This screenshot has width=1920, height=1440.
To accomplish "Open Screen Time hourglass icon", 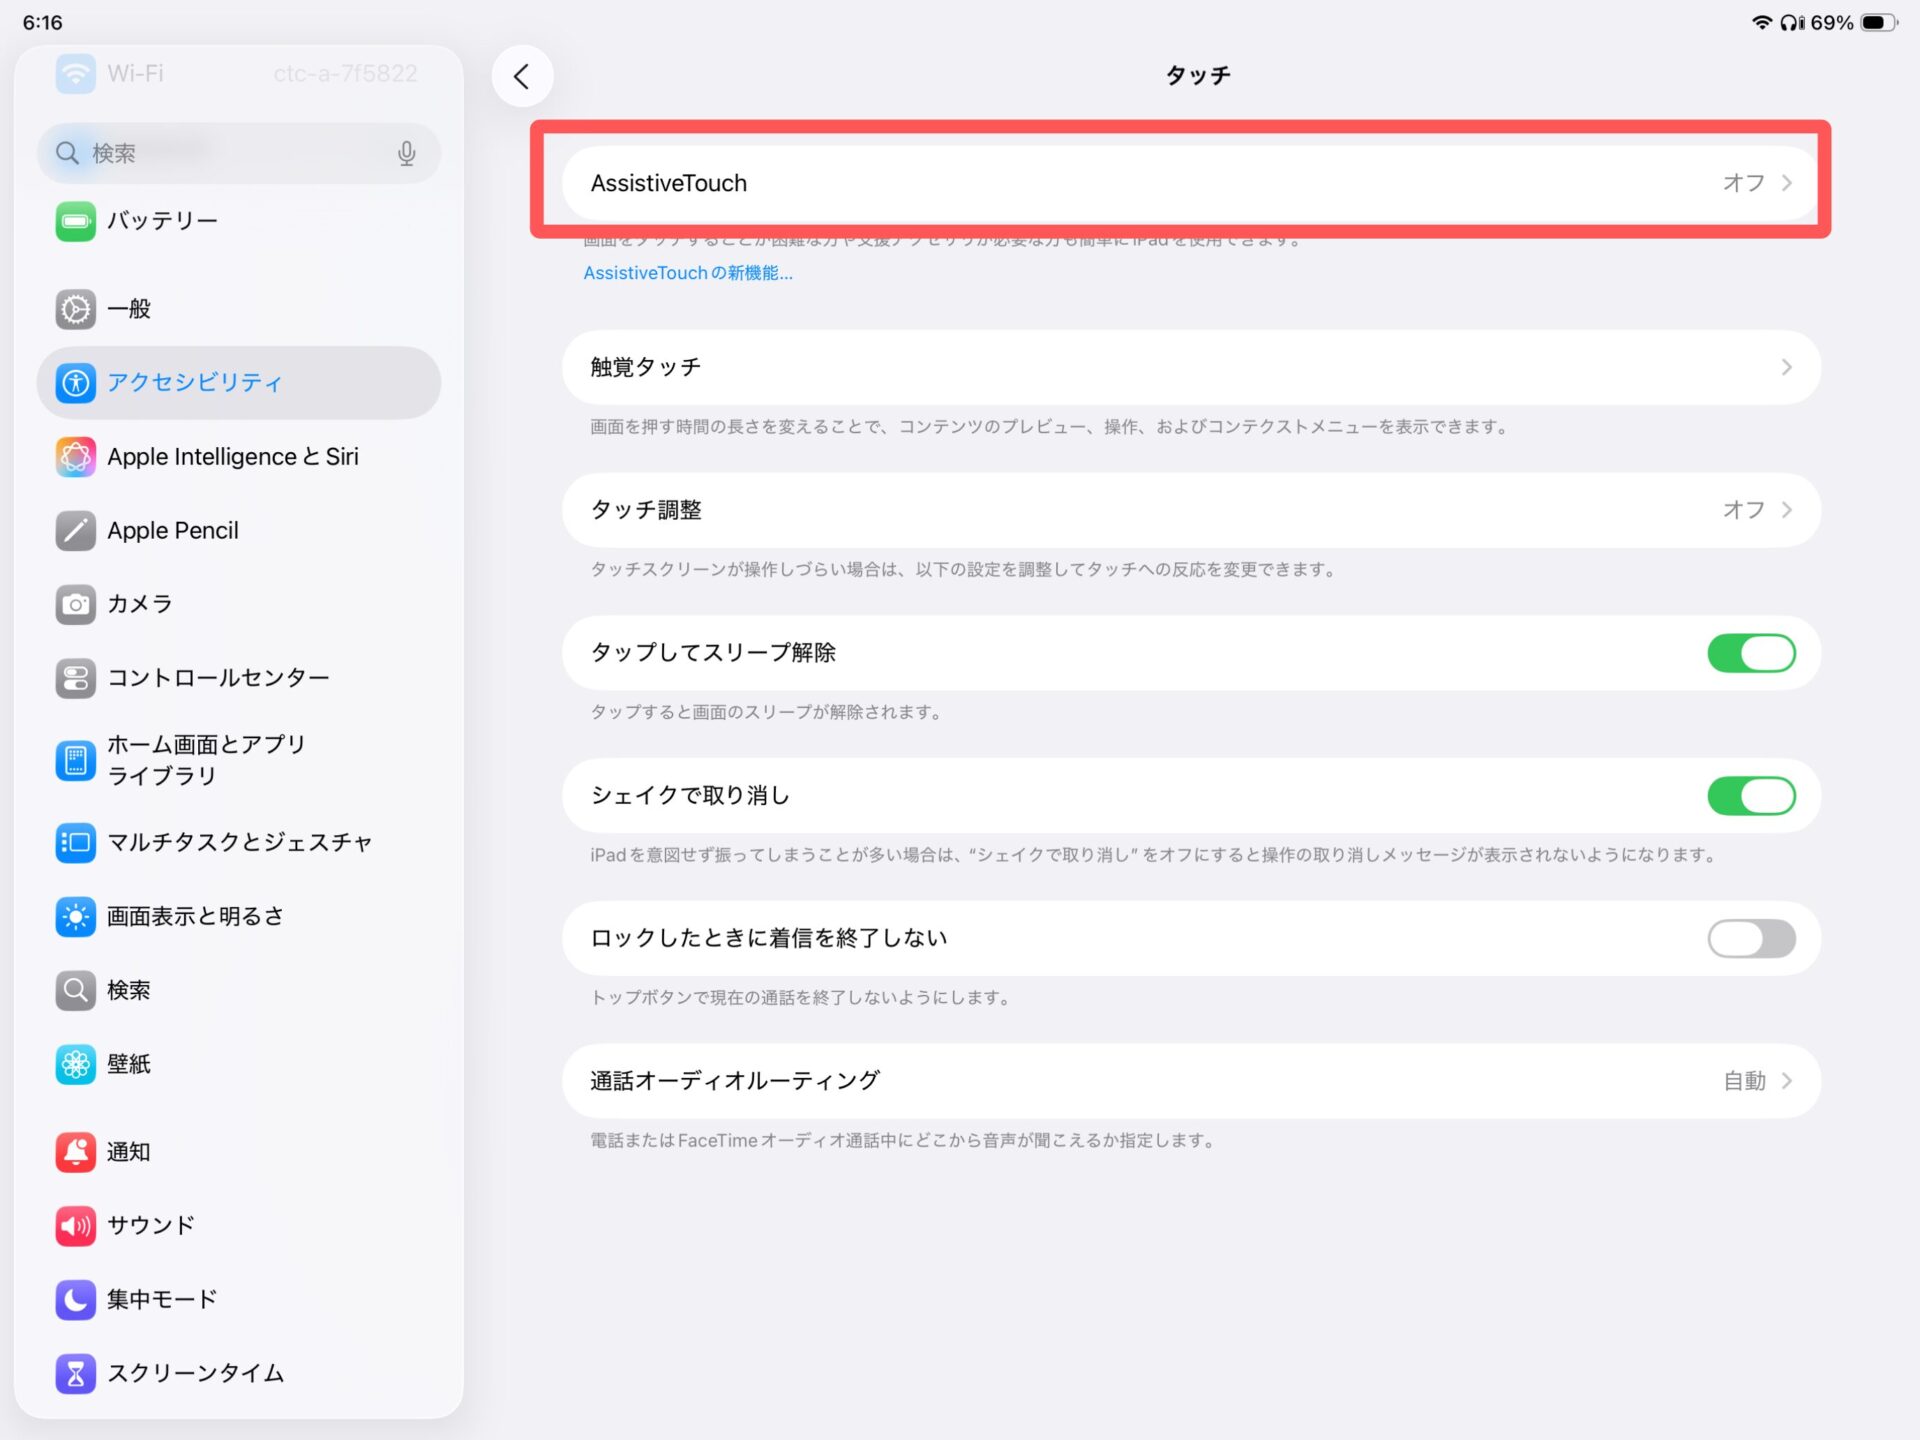I will point(75,1373).
